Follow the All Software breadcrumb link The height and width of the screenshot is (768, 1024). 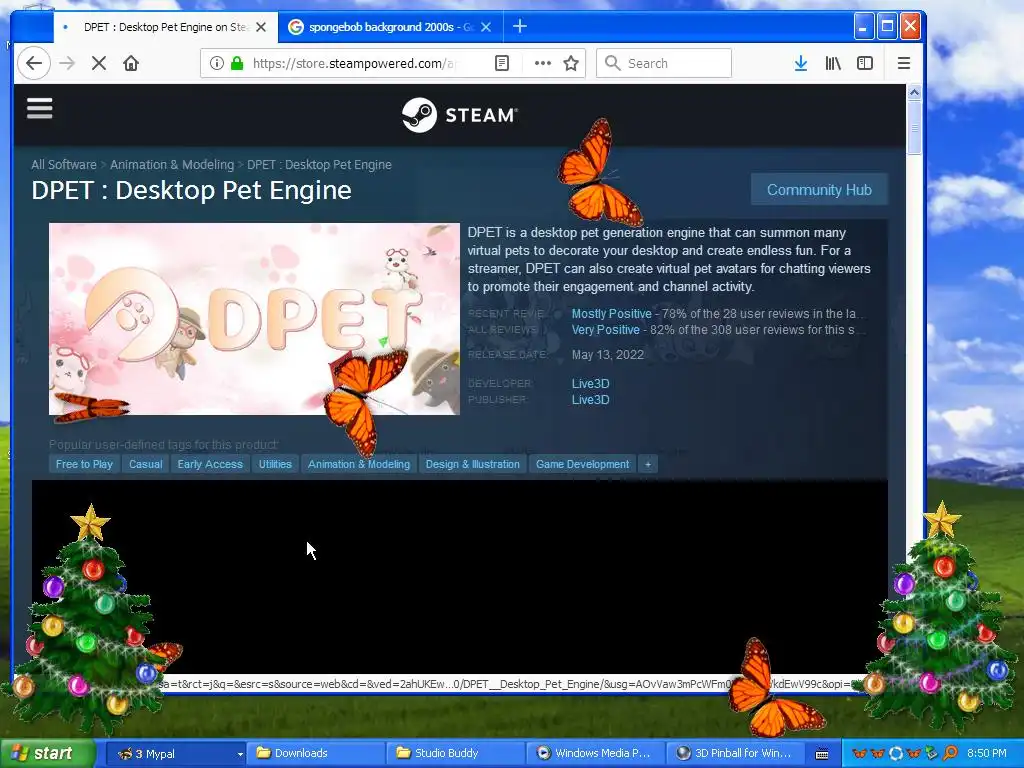[64, 165]
